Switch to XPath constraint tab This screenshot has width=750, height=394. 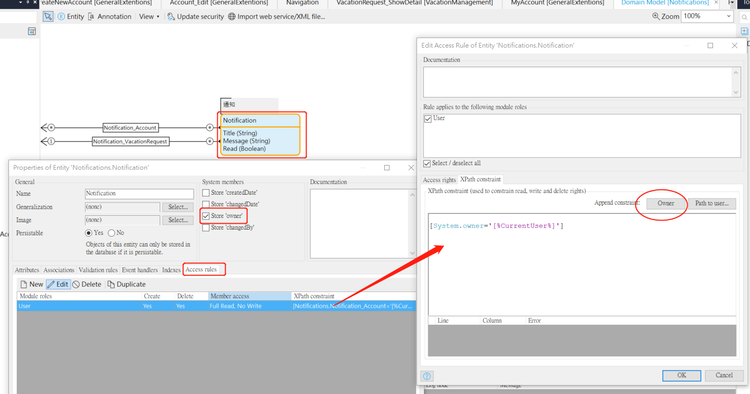[x=480, y=179]
